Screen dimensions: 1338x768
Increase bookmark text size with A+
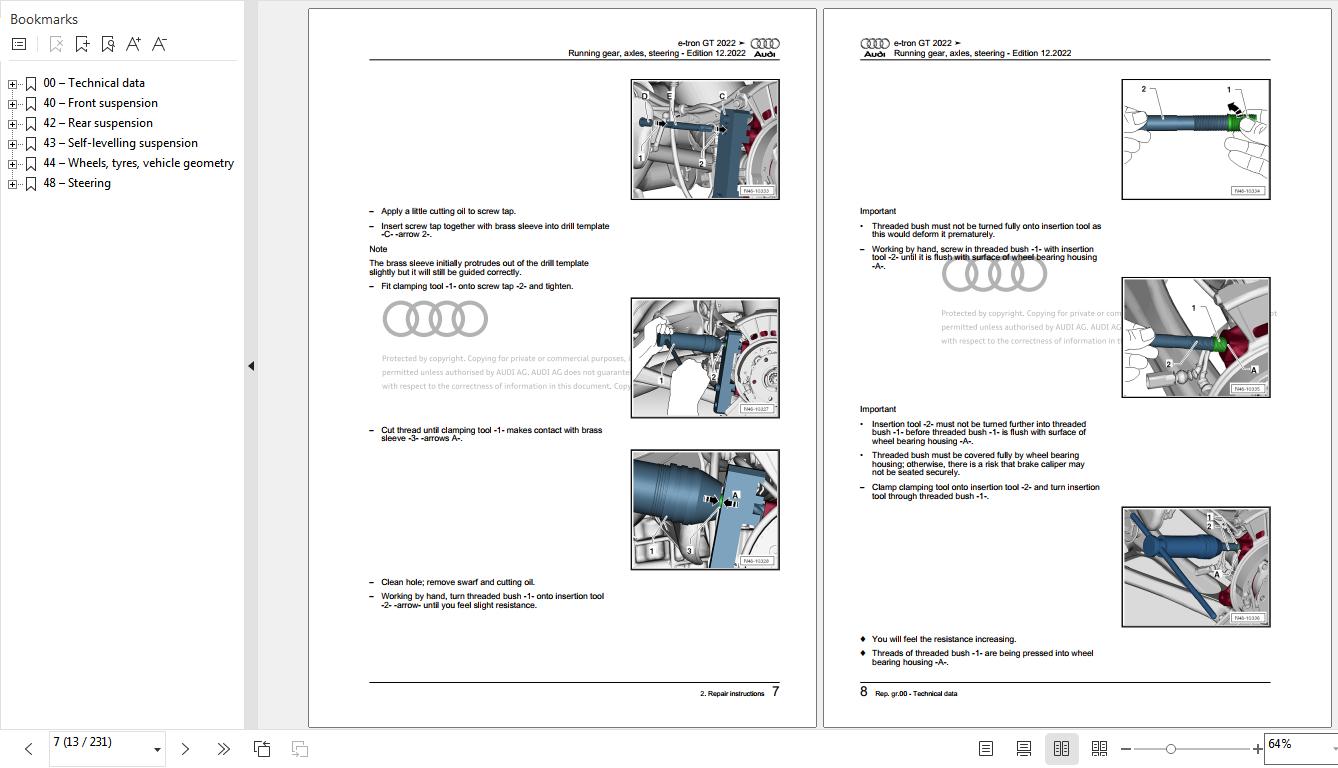click(x=133, y=43)
